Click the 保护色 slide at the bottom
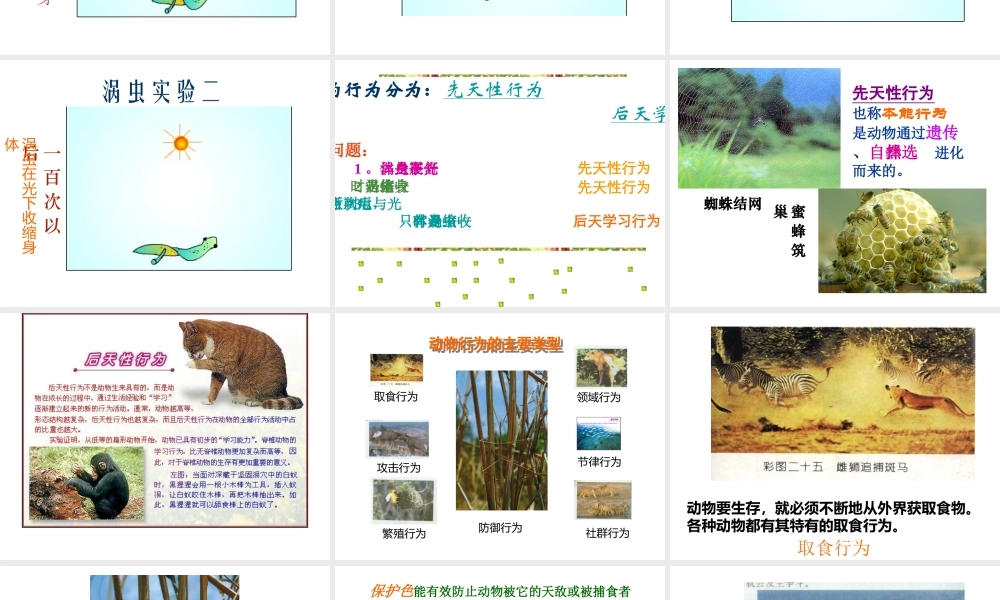 click(x=499, y=583)
